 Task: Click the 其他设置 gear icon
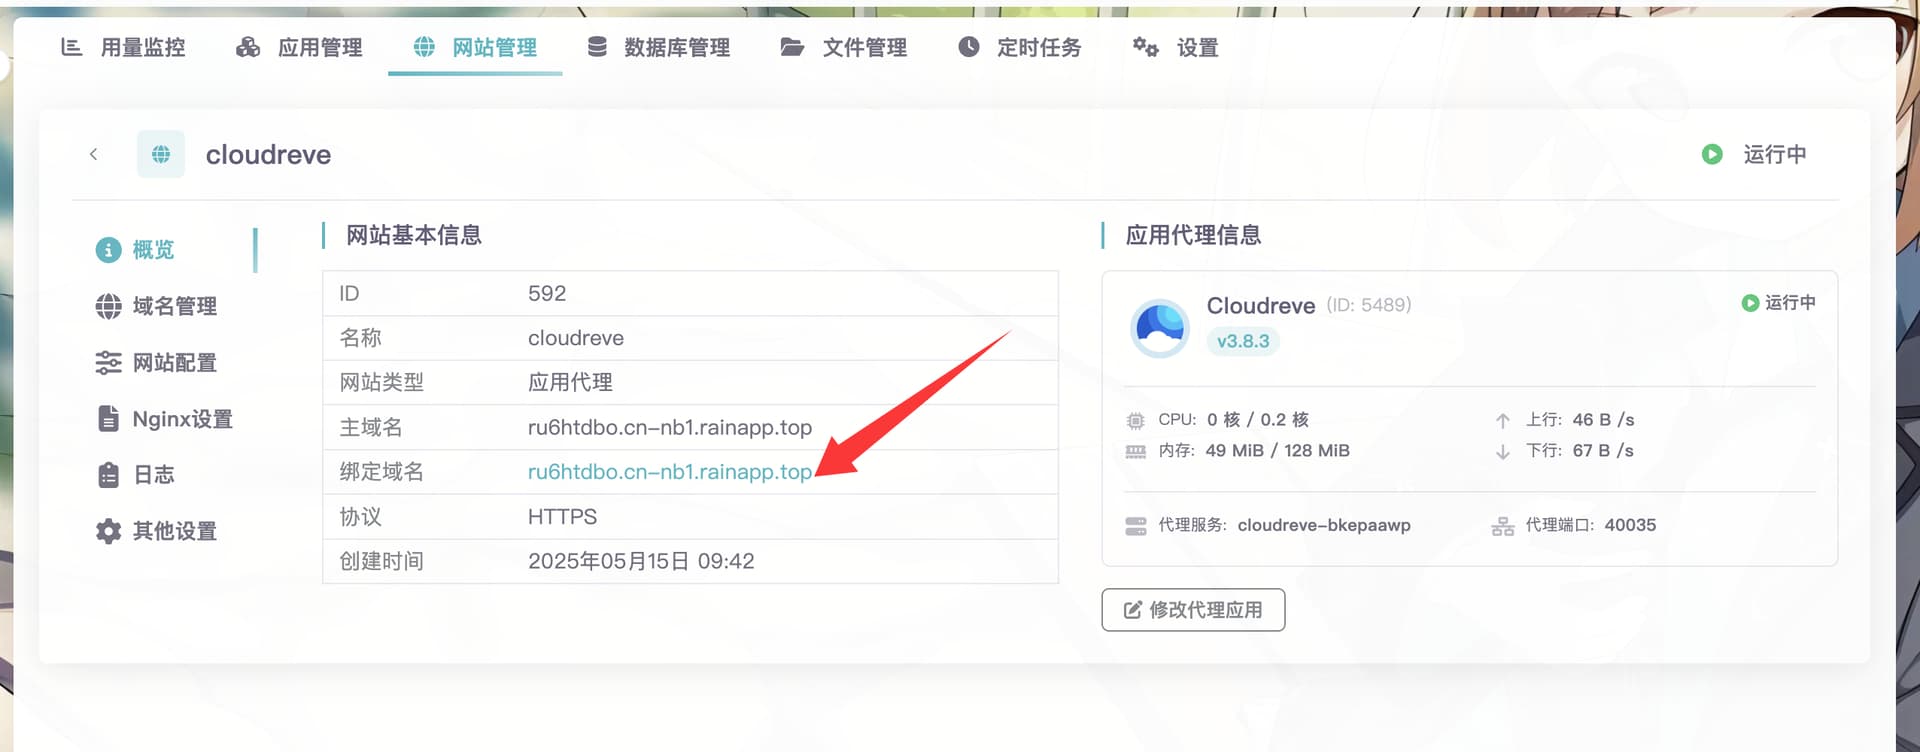click(108, 531)
